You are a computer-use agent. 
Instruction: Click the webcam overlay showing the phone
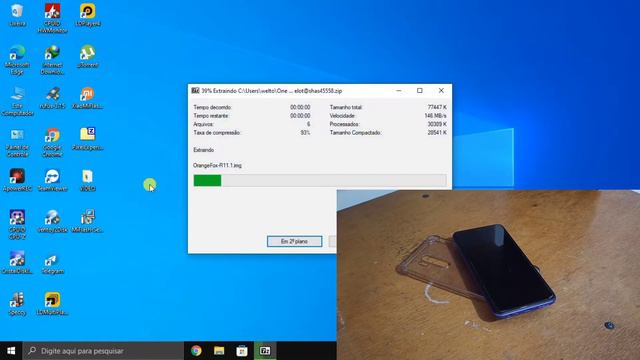coord(488,275)
